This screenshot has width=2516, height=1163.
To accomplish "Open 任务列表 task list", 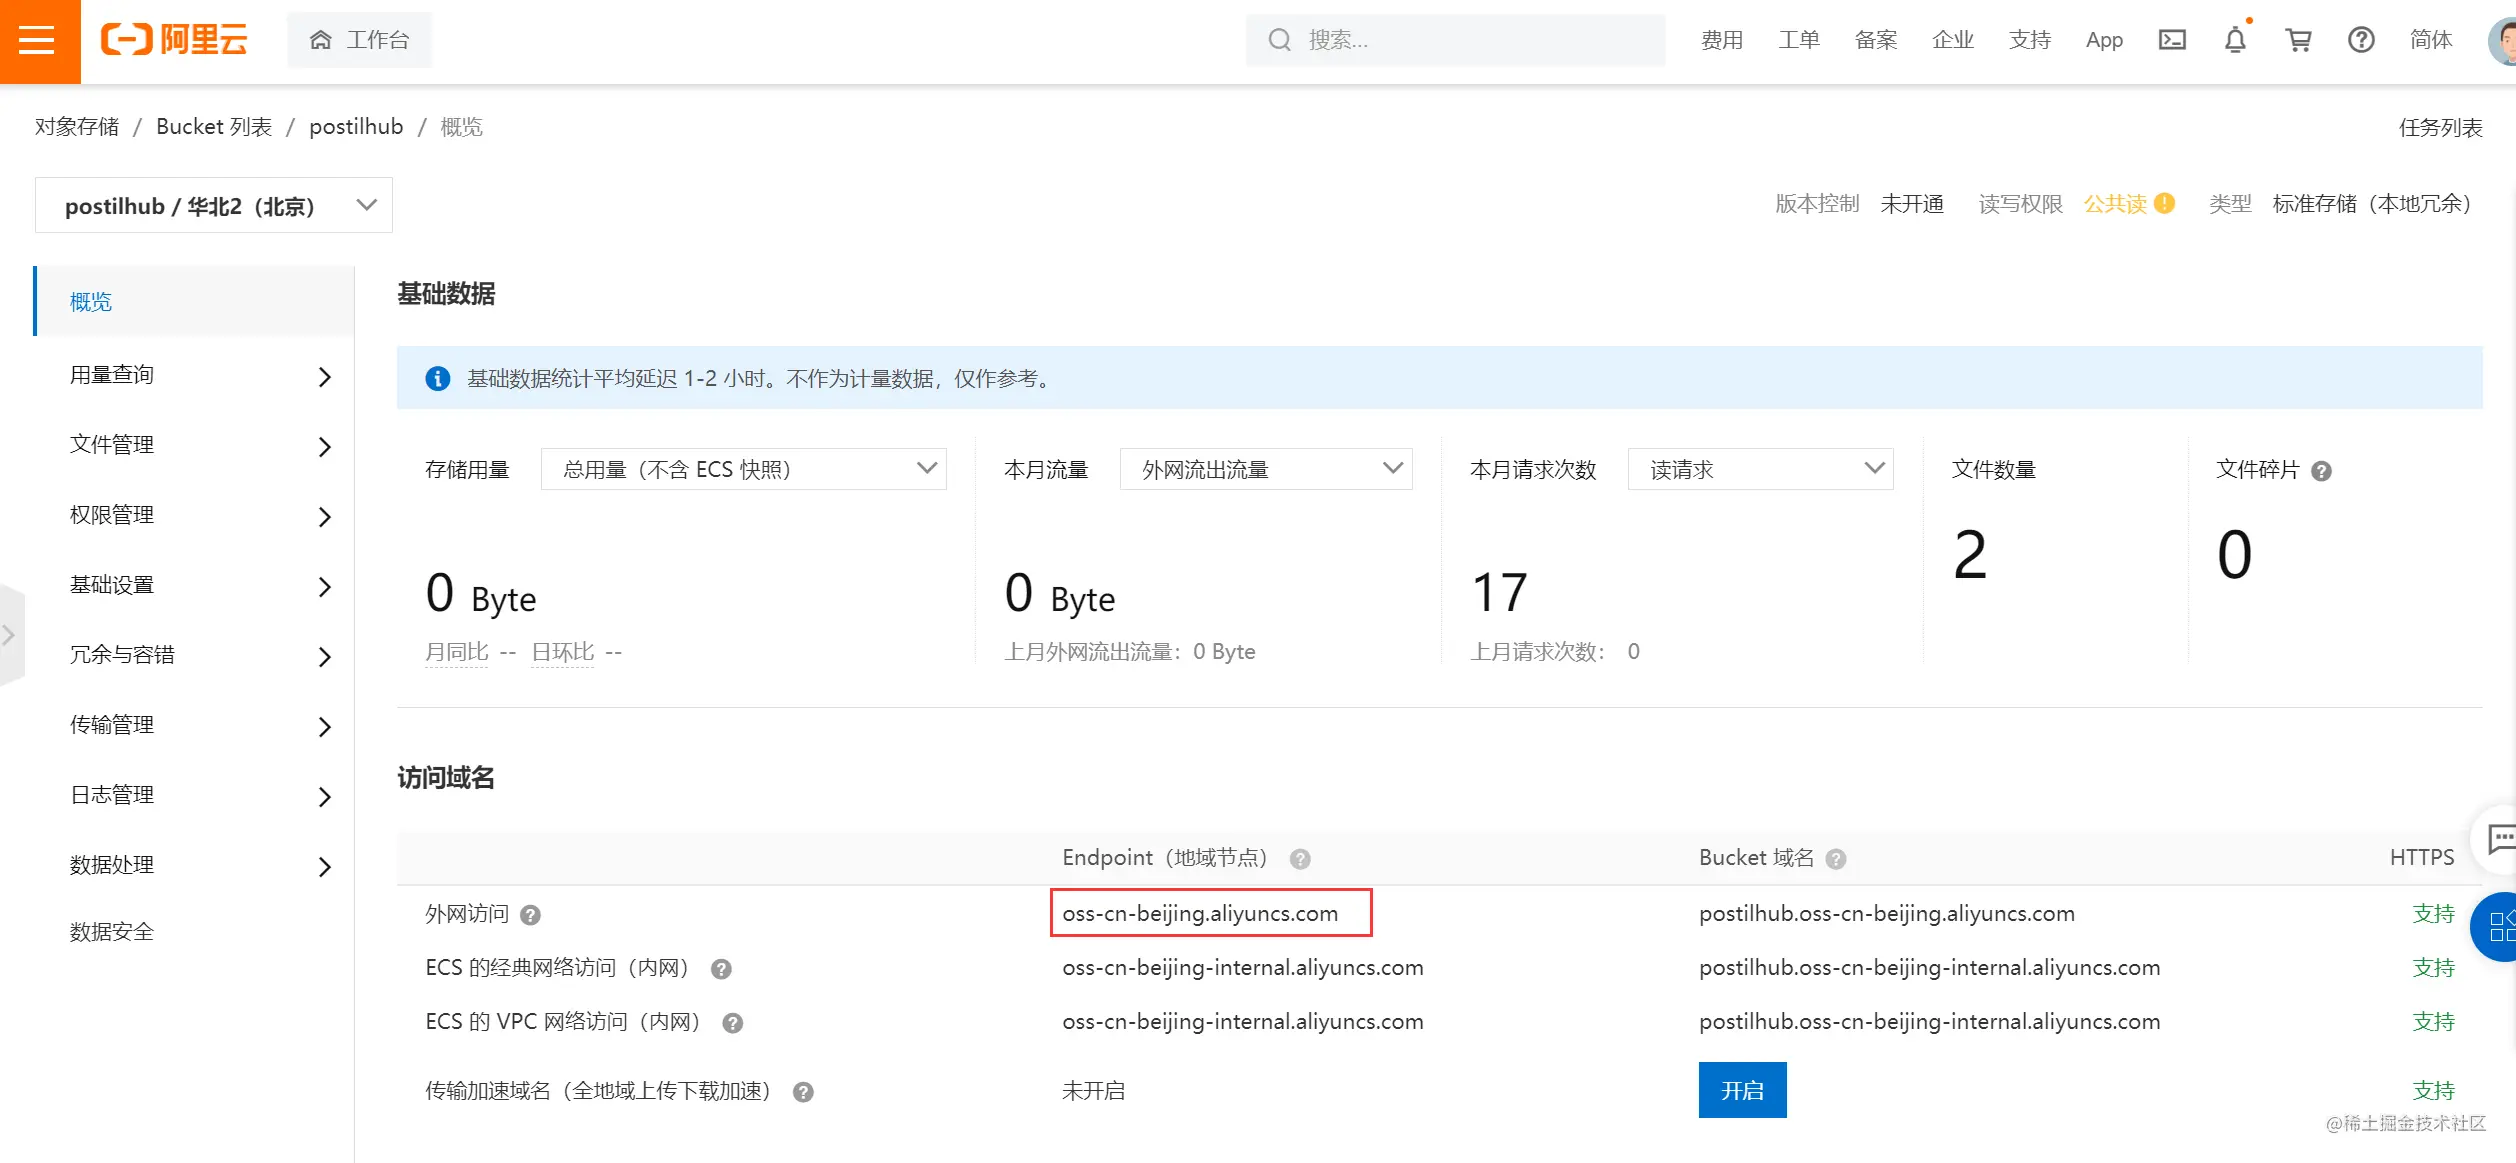I will [x=2441, y=127].
